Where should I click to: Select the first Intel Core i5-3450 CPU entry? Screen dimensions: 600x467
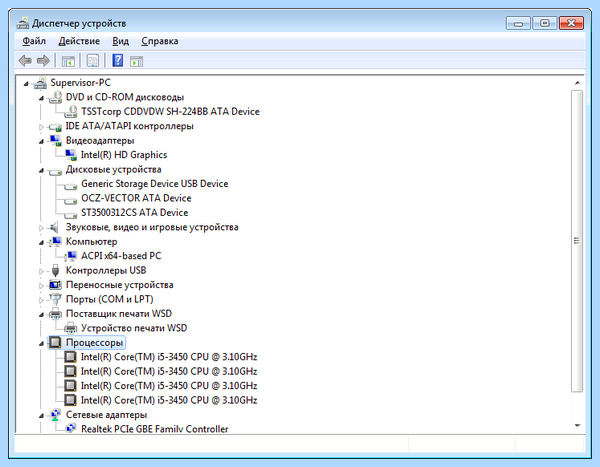click(x=169, y=357)
